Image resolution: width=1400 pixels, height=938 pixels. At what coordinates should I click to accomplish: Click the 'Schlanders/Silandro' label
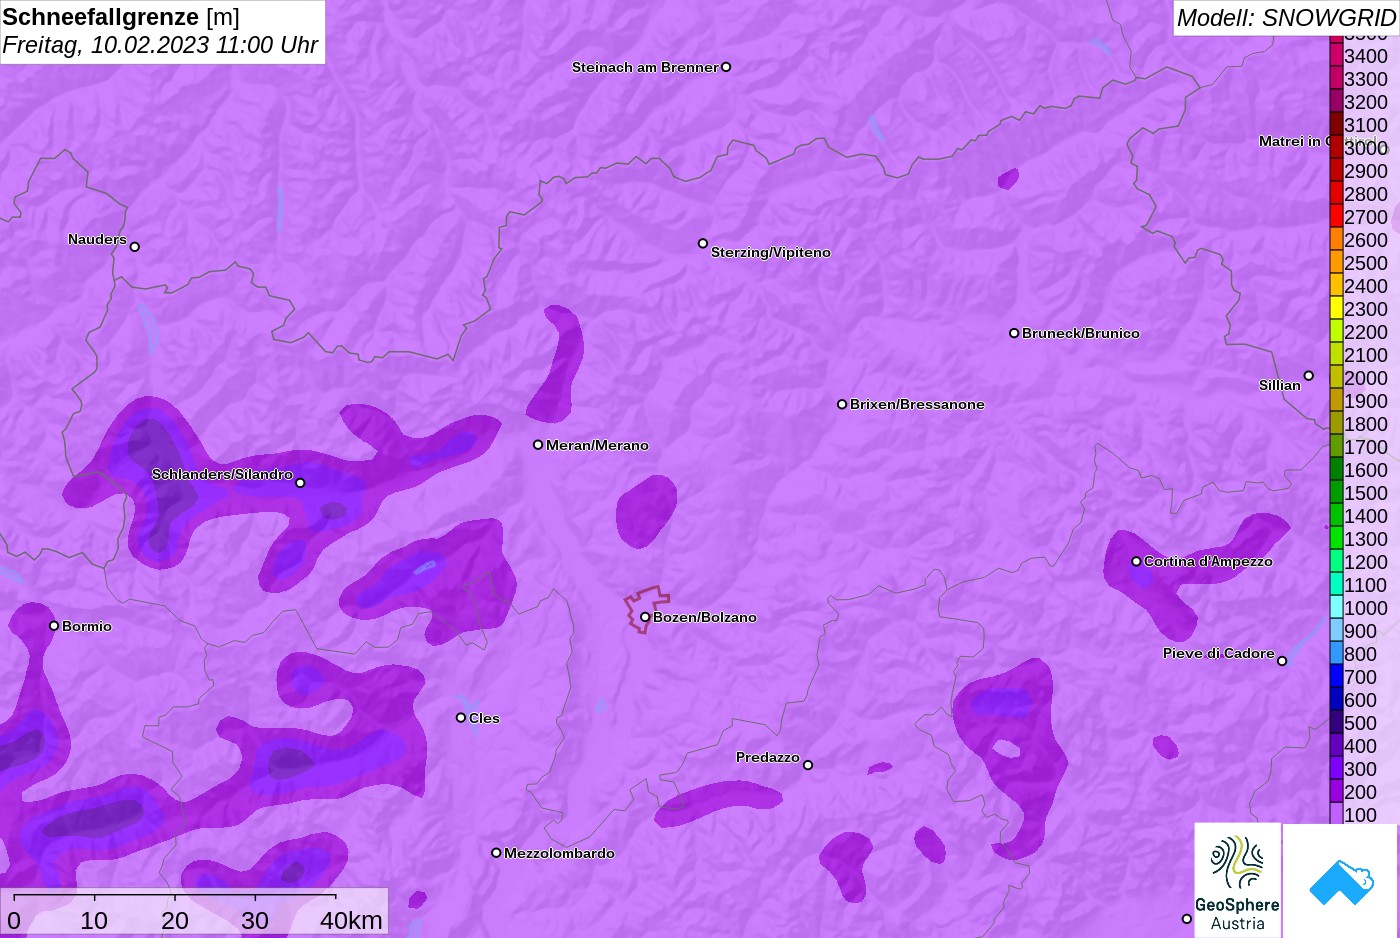(222, 474)
